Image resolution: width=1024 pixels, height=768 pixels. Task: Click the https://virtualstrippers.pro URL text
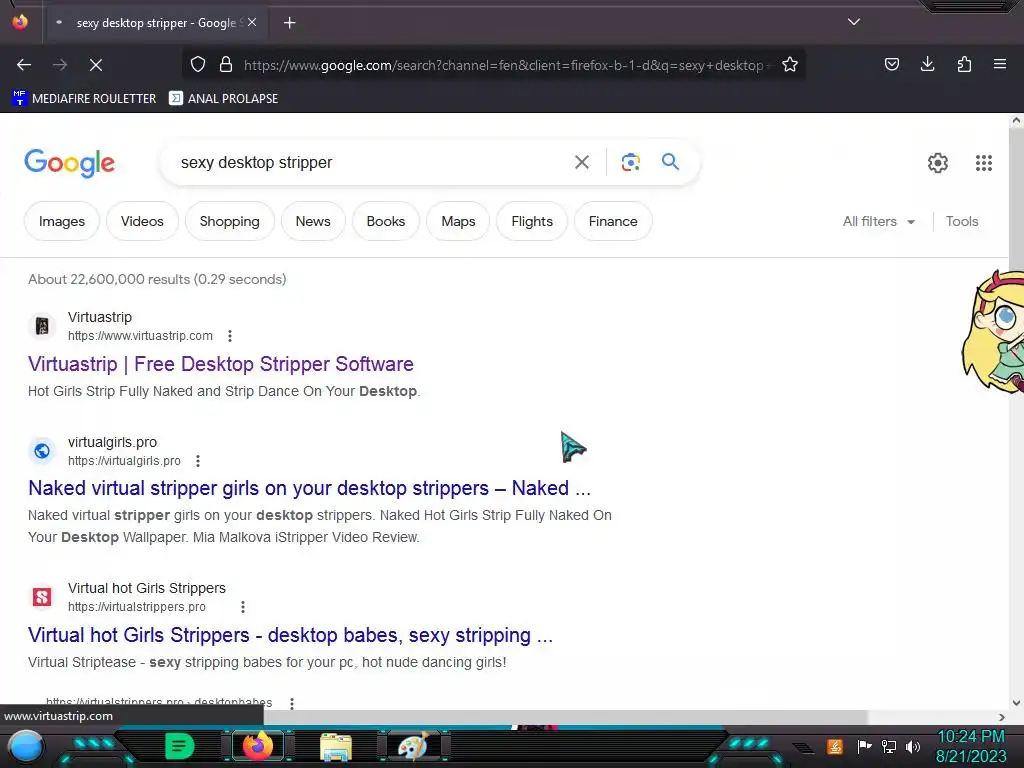point(136,607)
